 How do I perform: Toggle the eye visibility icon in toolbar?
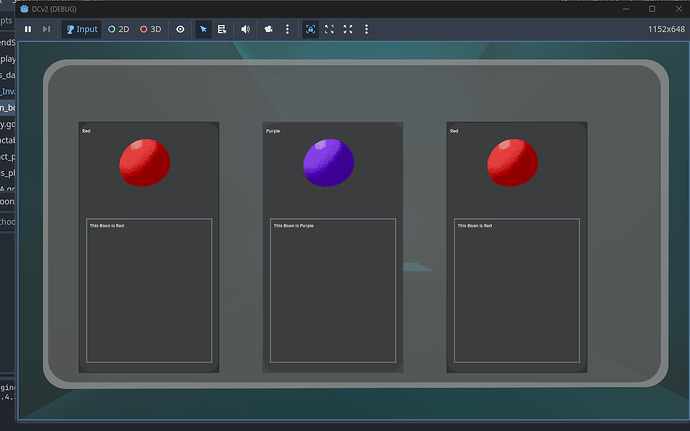(181, 29)
